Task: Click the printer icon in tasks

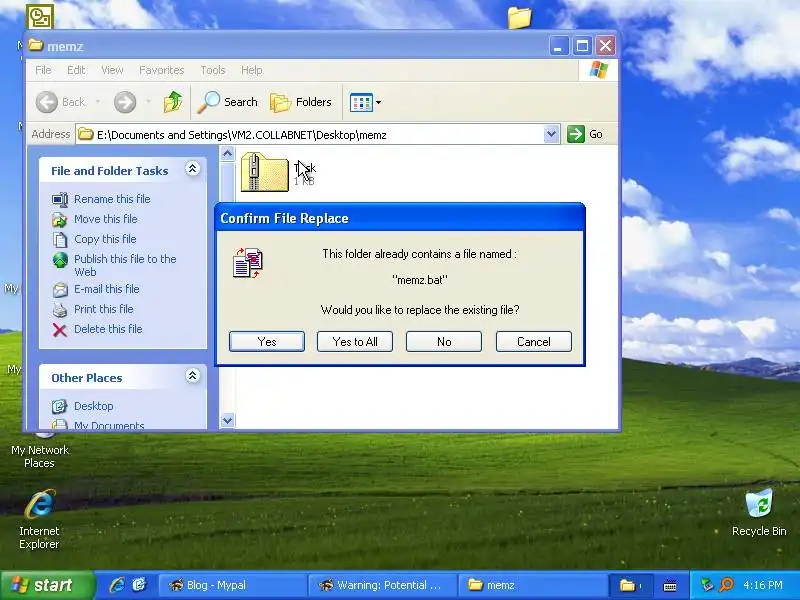Action: (60, 310)
